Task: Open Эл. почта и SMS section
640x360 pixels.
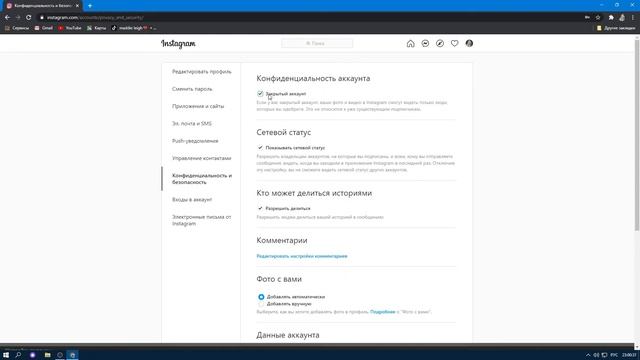Action: point(192,124)
